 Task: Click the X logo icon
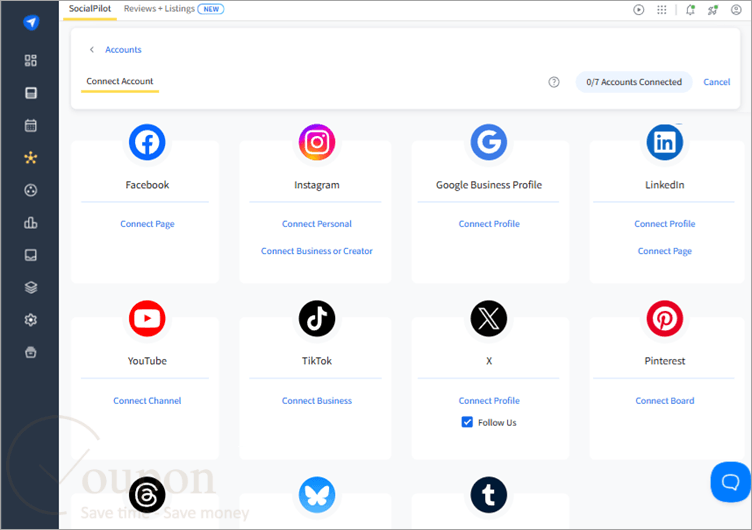coord(489,318)
